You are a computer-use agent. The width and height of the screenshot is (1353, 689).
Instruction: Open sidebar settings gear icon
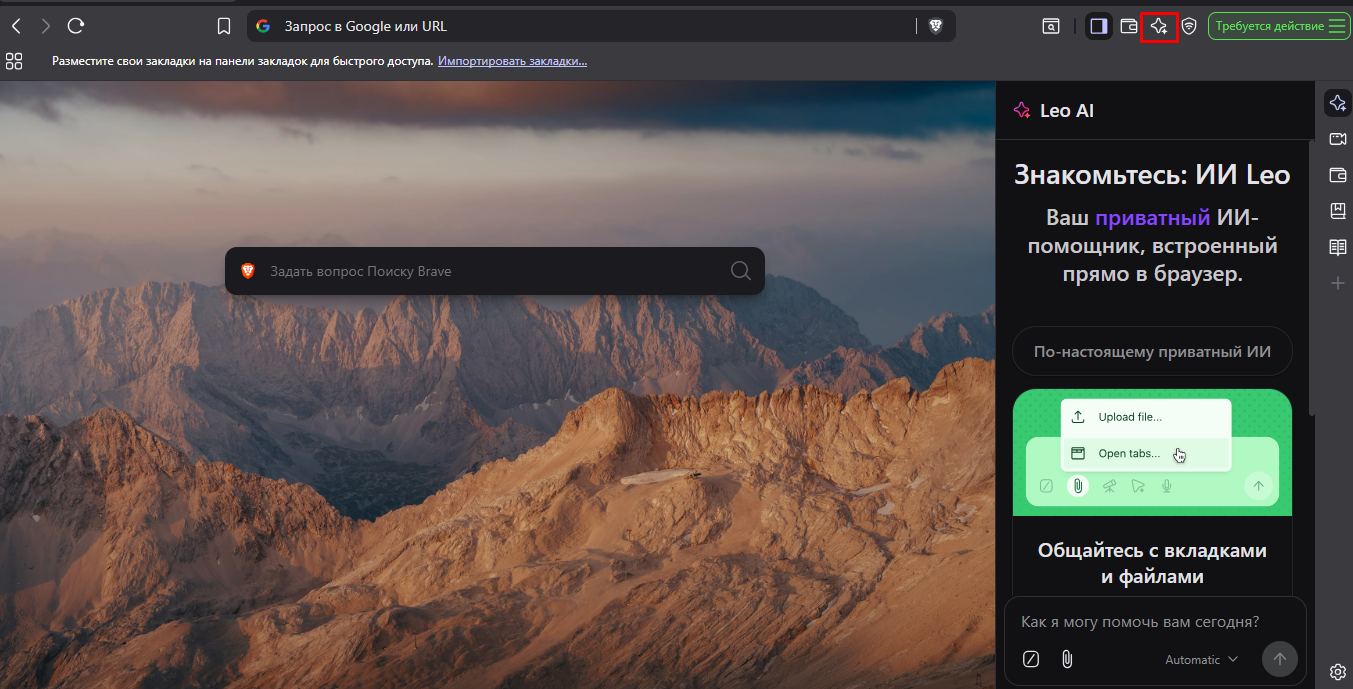(x=1337, y=671)
